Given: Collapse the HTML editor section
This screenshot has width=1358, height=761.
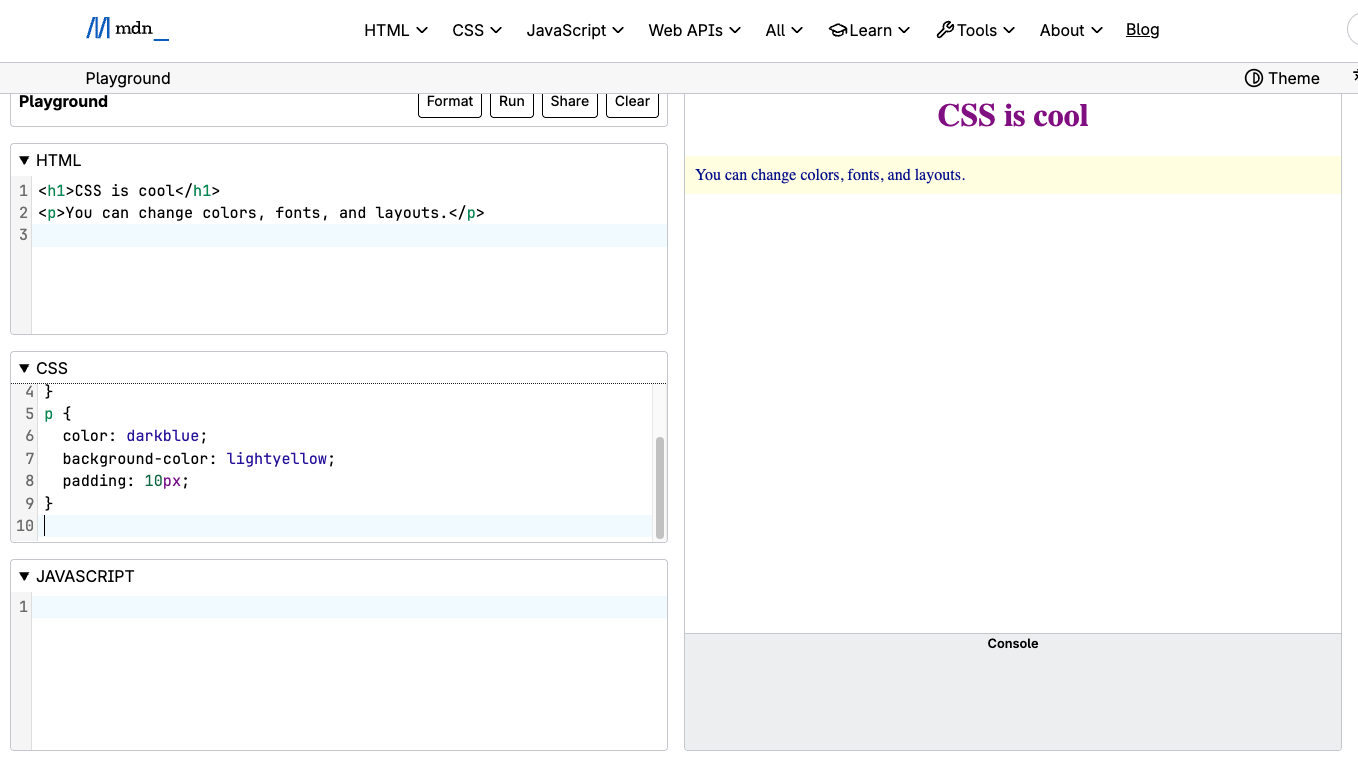Looking at the screenshot, I should click(x=25, y=160).
